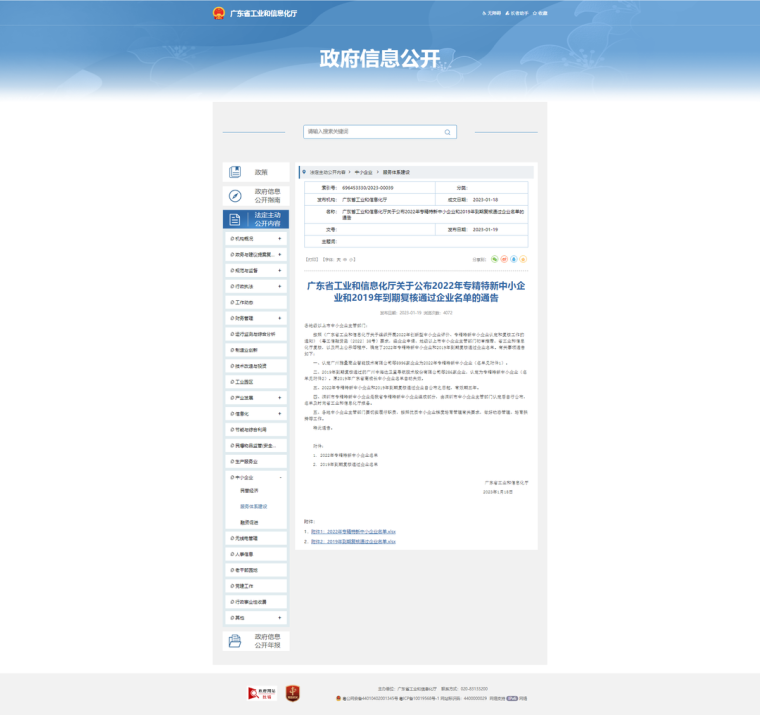760x715 pixels.
Task: Expand the 其他 sidebar section
Action: click(279, 617)
